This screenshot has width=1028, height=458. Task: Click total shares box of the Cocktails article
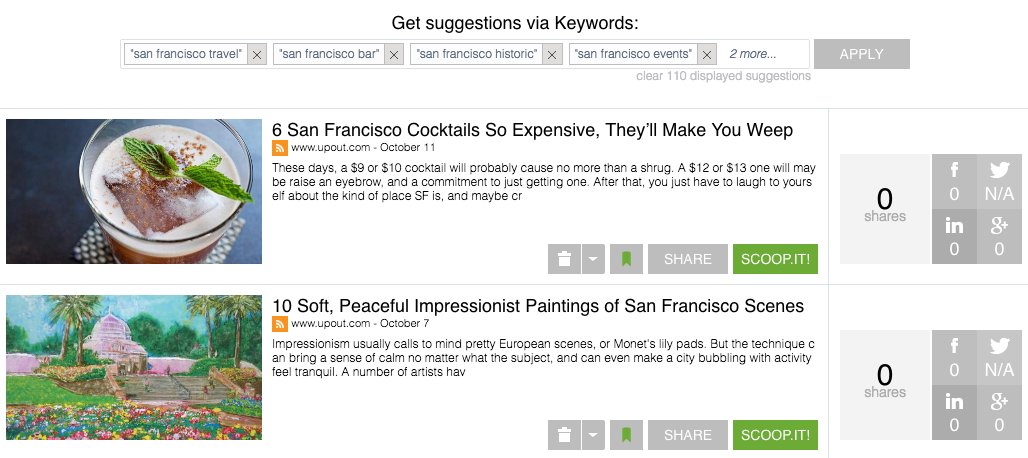884,209
